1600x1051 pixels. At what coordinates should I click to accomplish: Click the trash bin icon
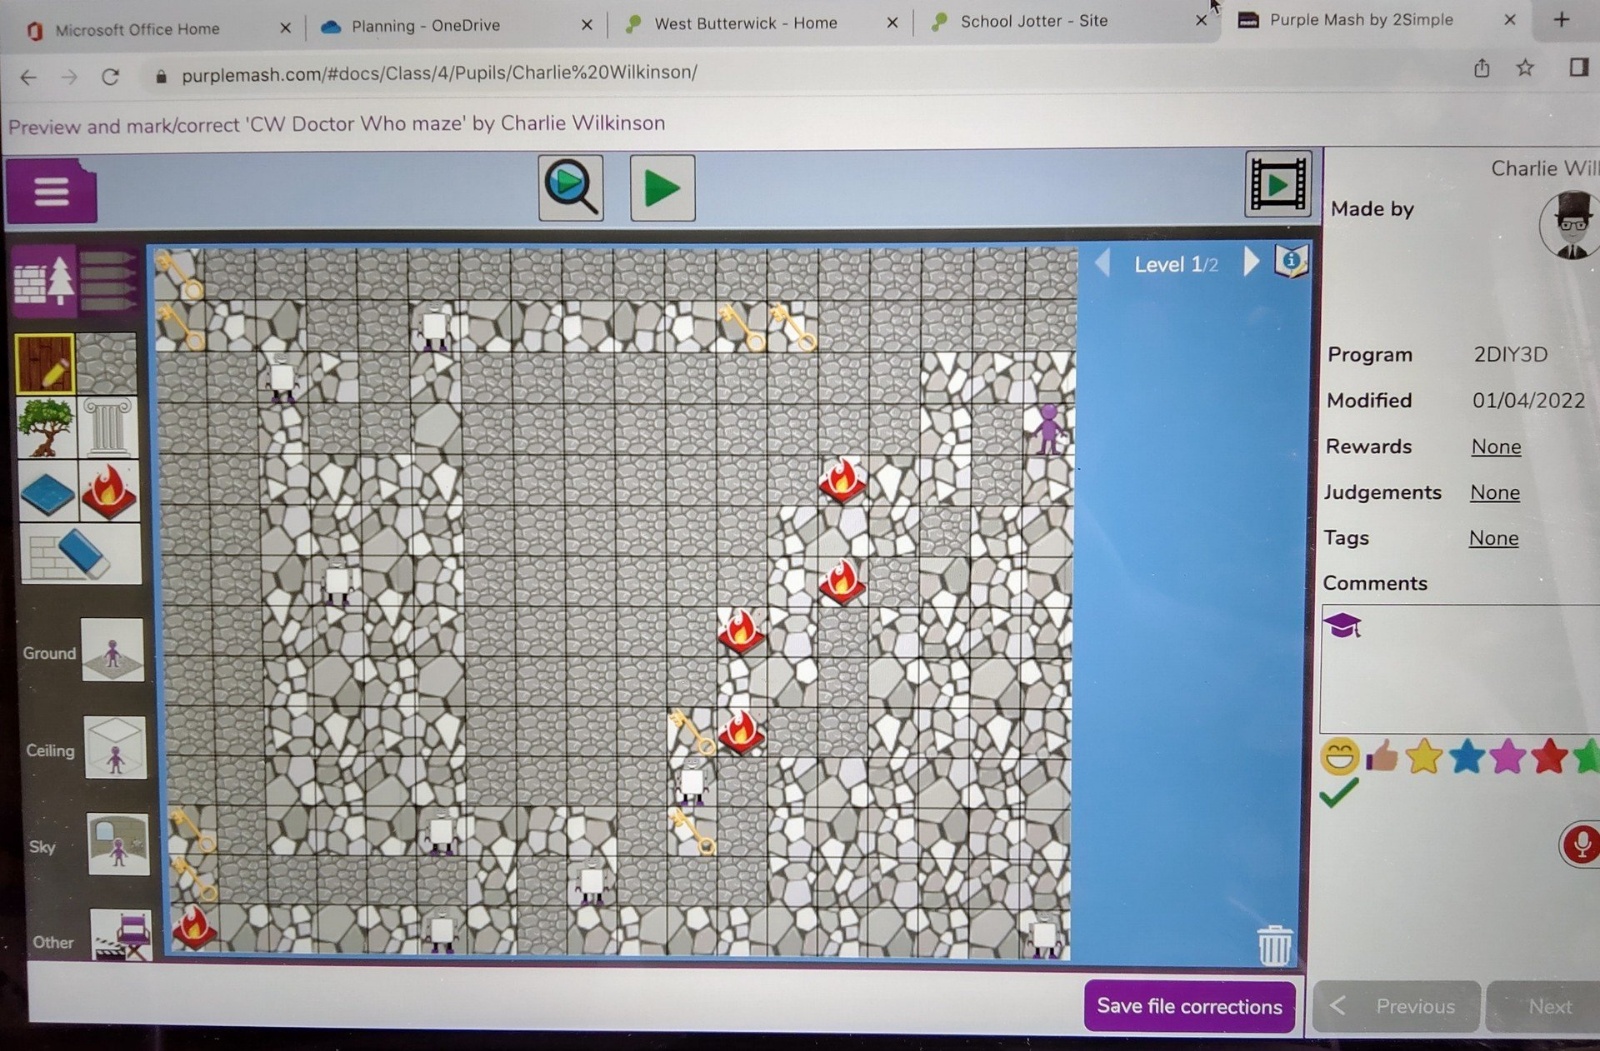coord(1274,944)
